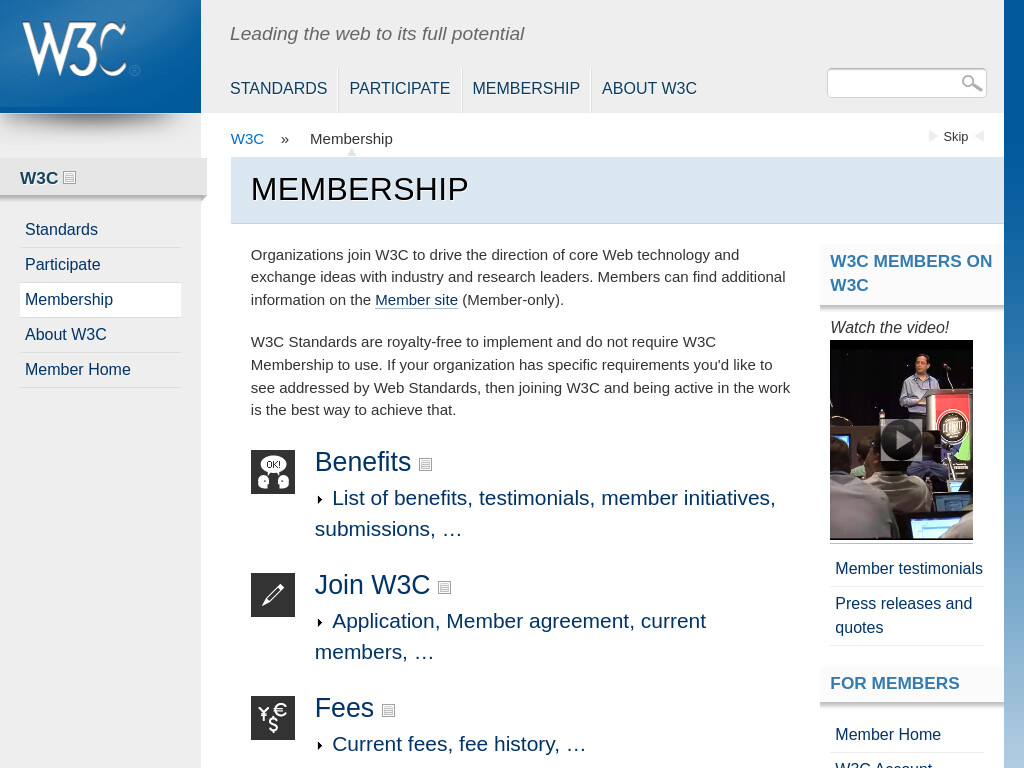This screenshot has height=768, width=1024.
Task: Follow the Member site link
Action: 416,300
